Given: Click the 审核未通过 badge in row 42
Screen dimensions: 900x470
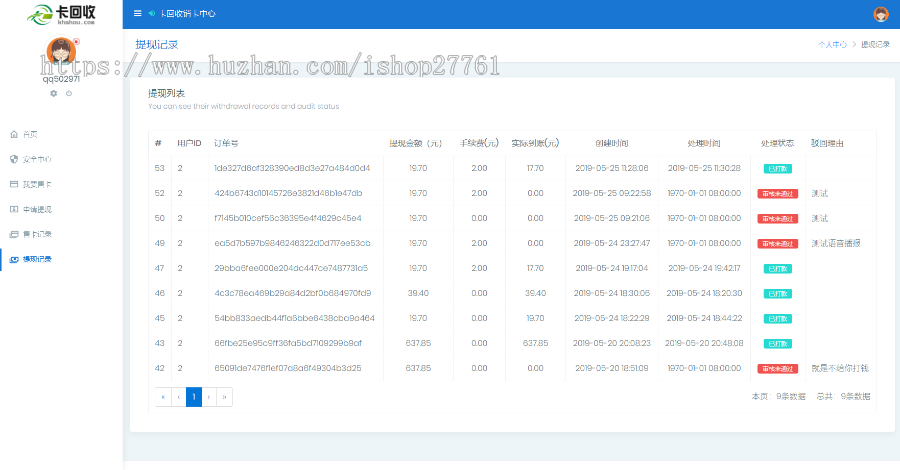Looking at the screenshot, I should point(778,369).
